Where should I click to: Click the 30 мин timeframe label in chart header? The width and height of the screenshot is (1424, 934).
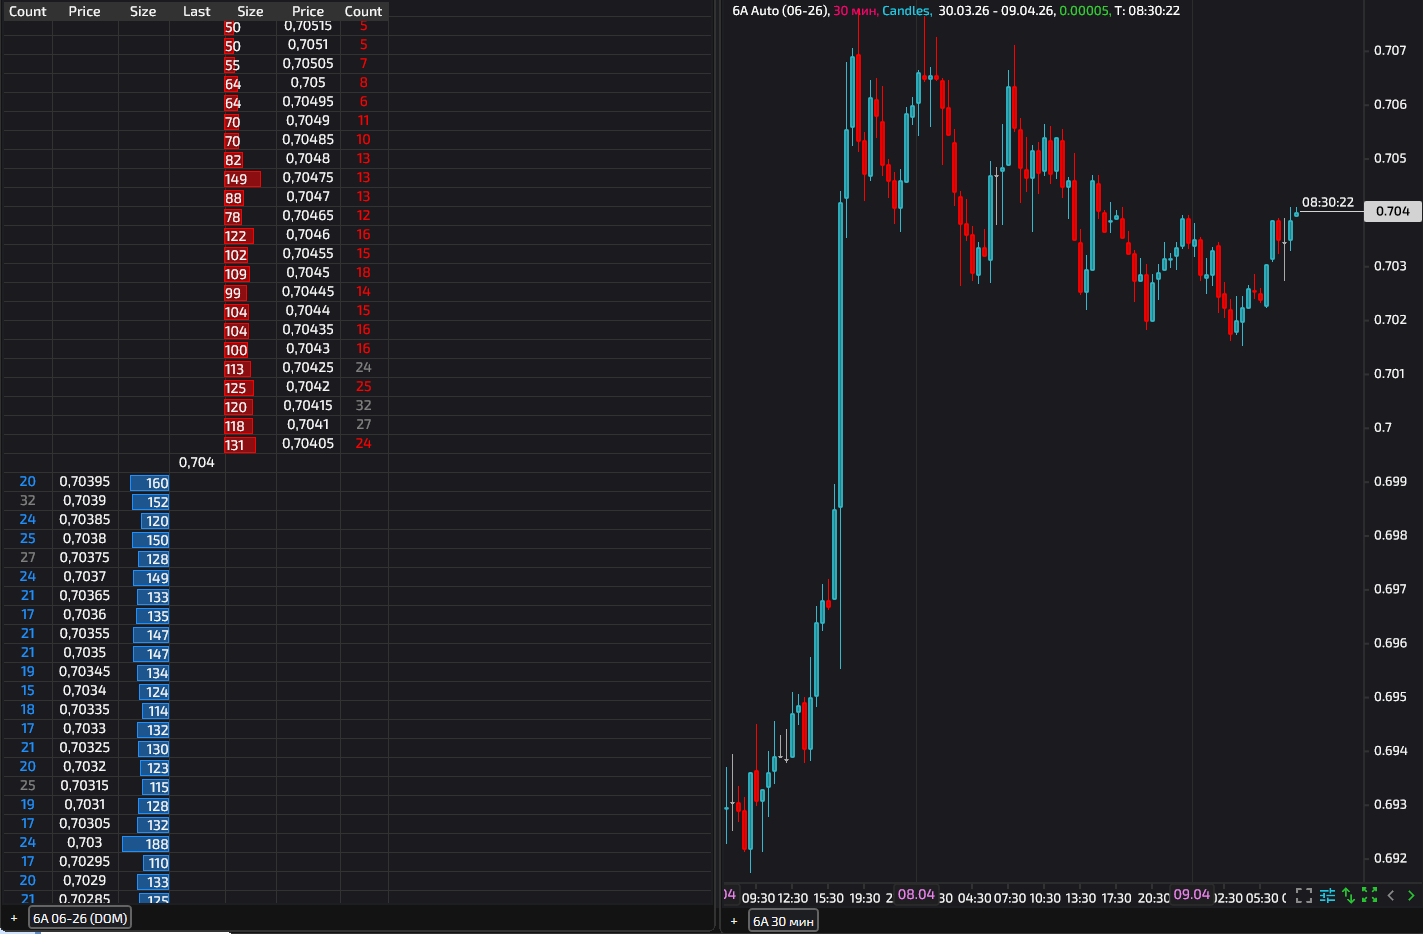(x=855, y=11)
